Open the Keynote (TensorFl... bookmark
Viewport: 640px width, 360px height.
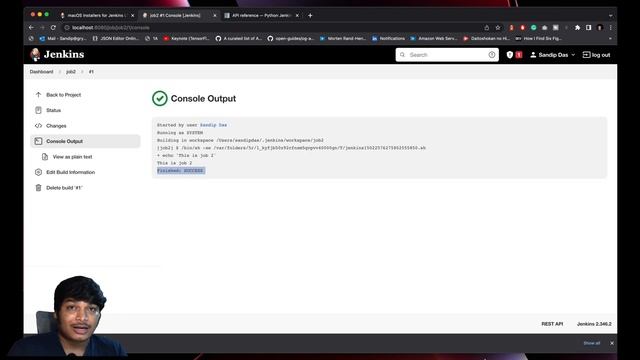coord(187,38)
